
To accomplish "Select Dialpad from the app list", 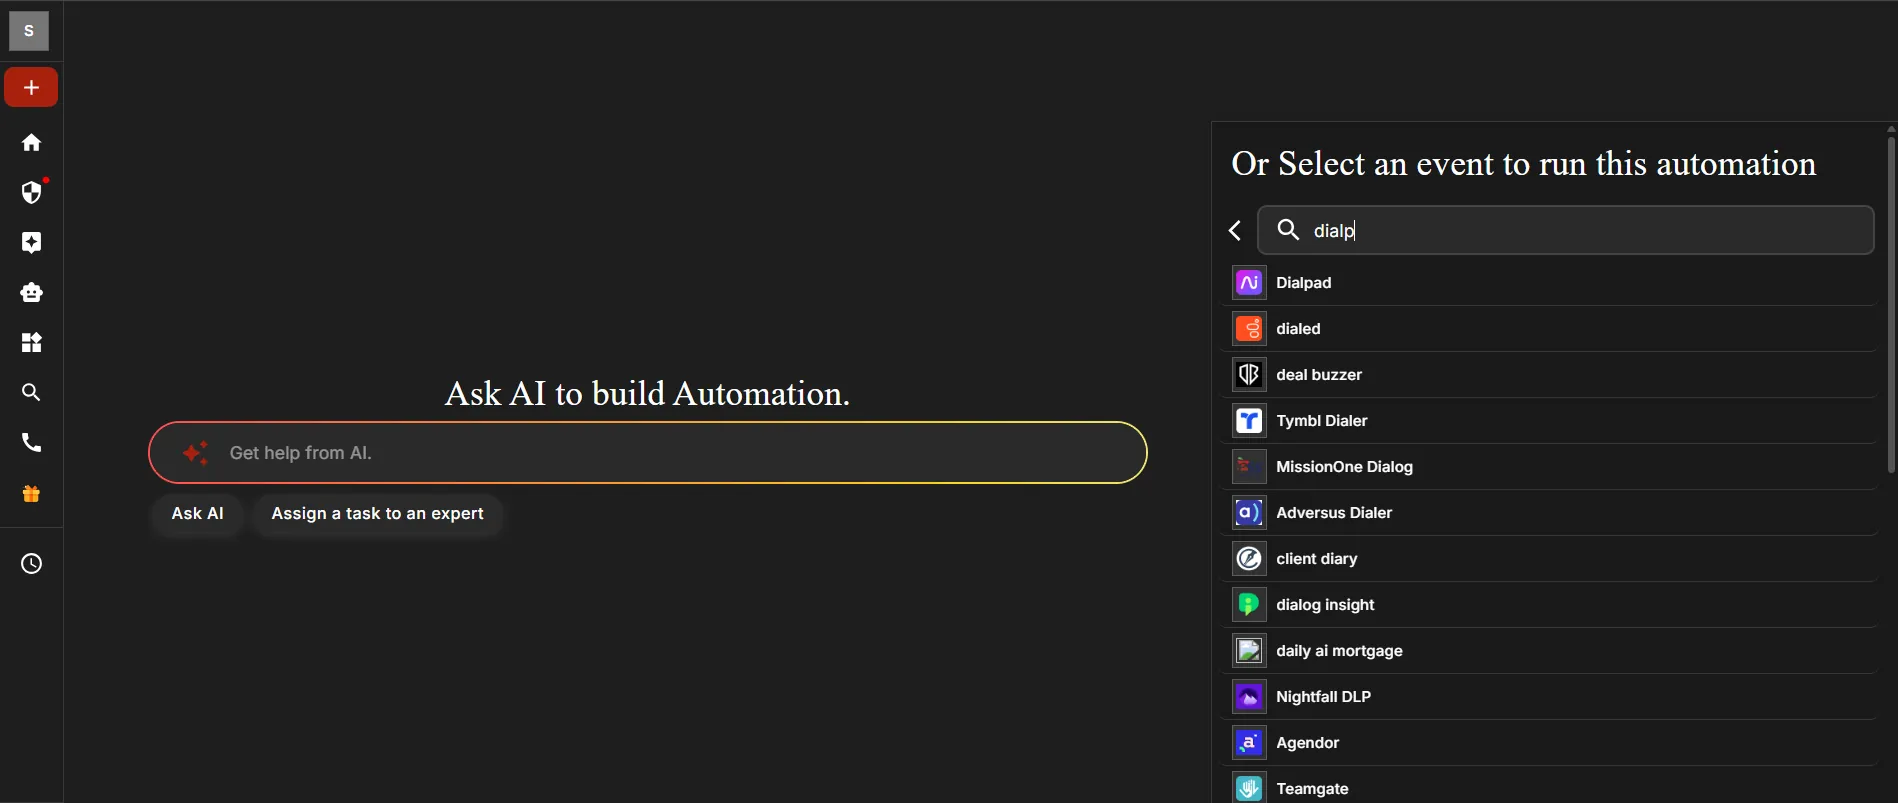I will tap(1304, 283).
